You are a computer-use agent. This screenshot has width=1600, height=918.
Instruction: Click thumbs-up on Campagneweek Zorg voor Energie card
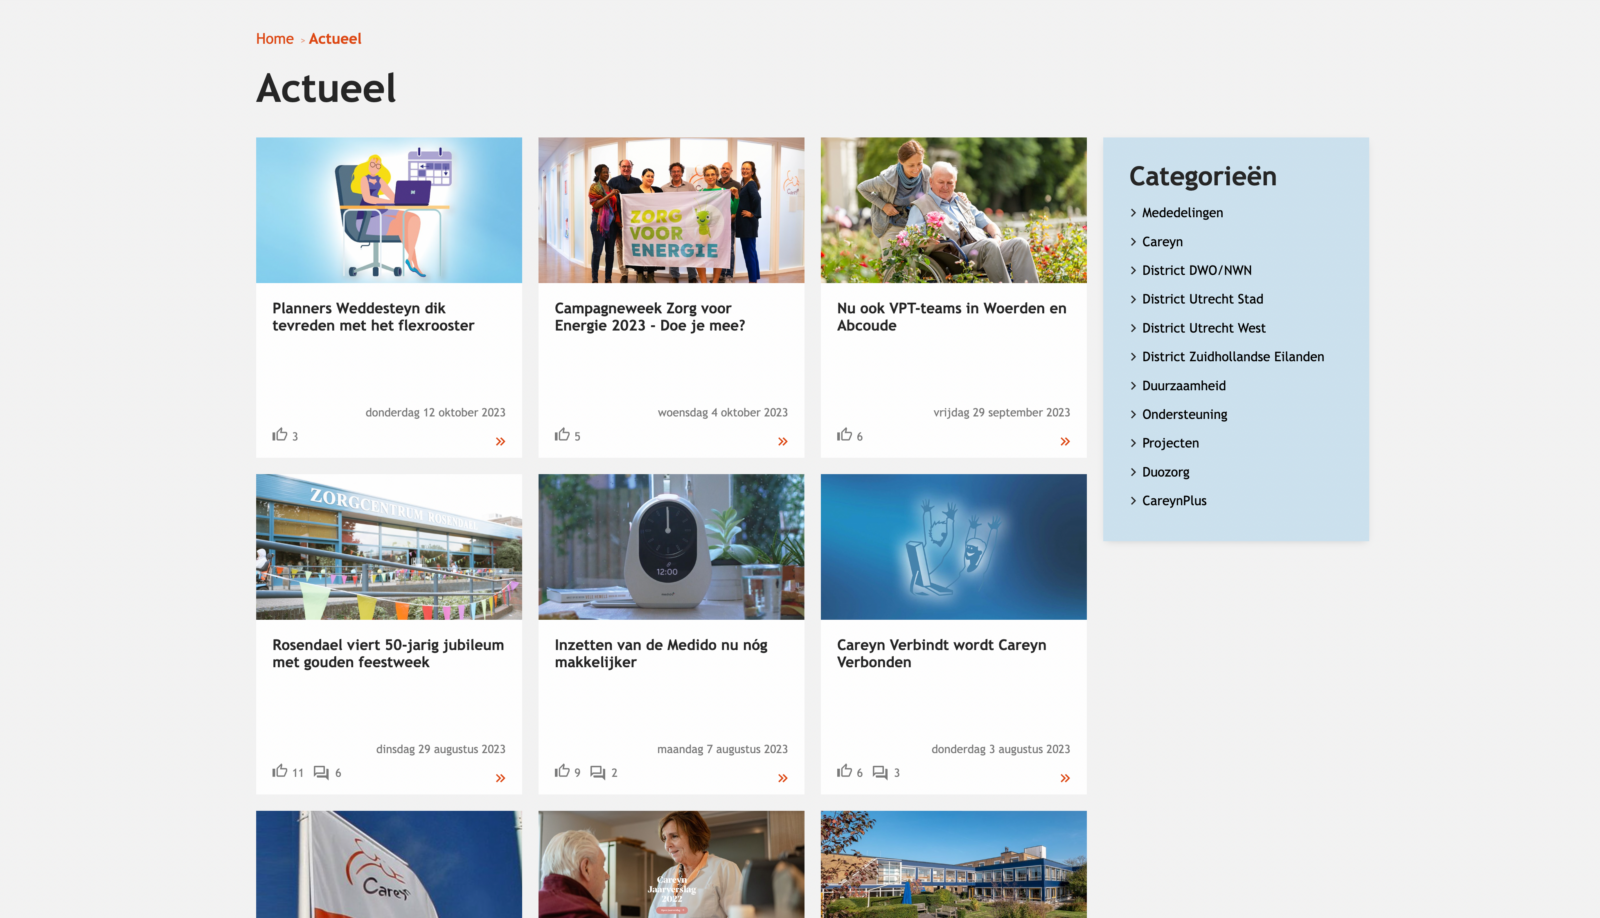[x=562, y=434]
